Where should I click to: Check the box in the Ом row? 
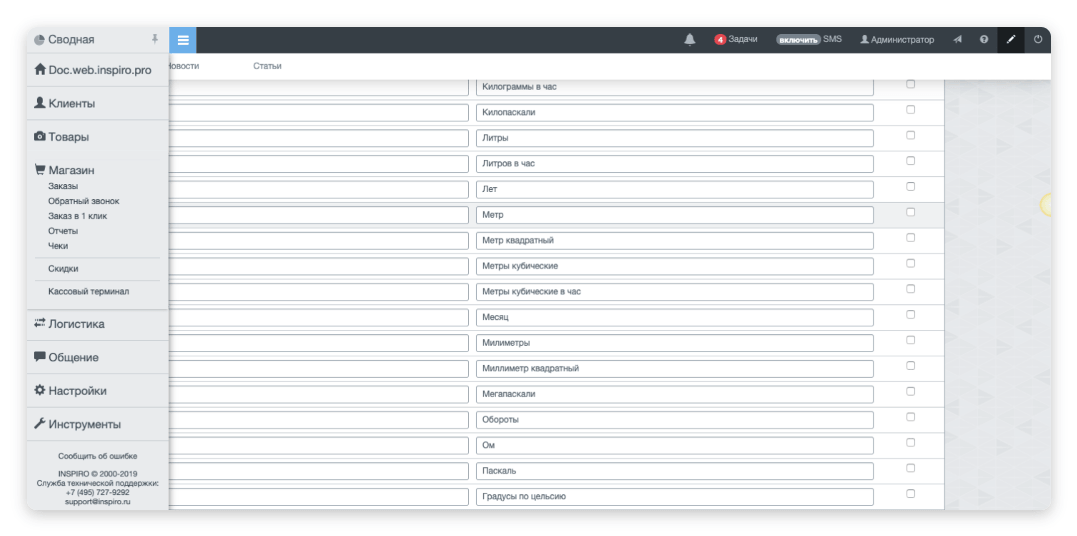click(911, 443)
